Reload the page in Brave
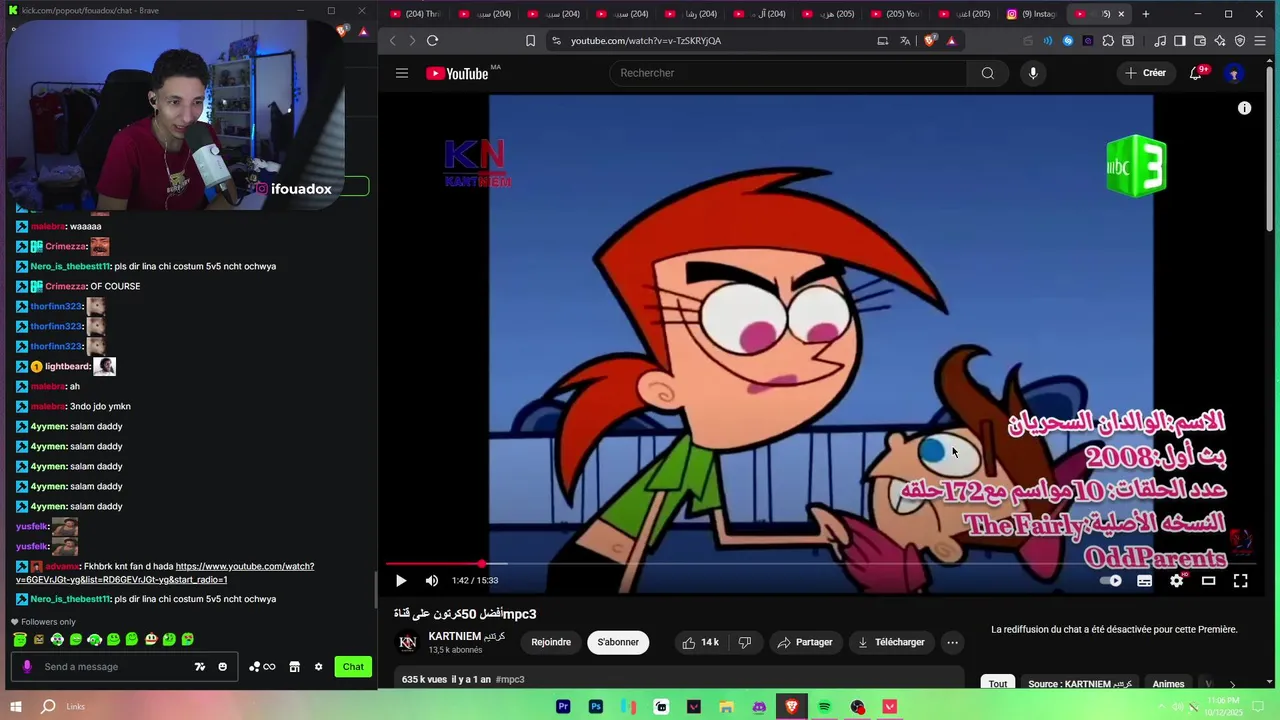The image size is (1280, 720). tap(432, 41)
